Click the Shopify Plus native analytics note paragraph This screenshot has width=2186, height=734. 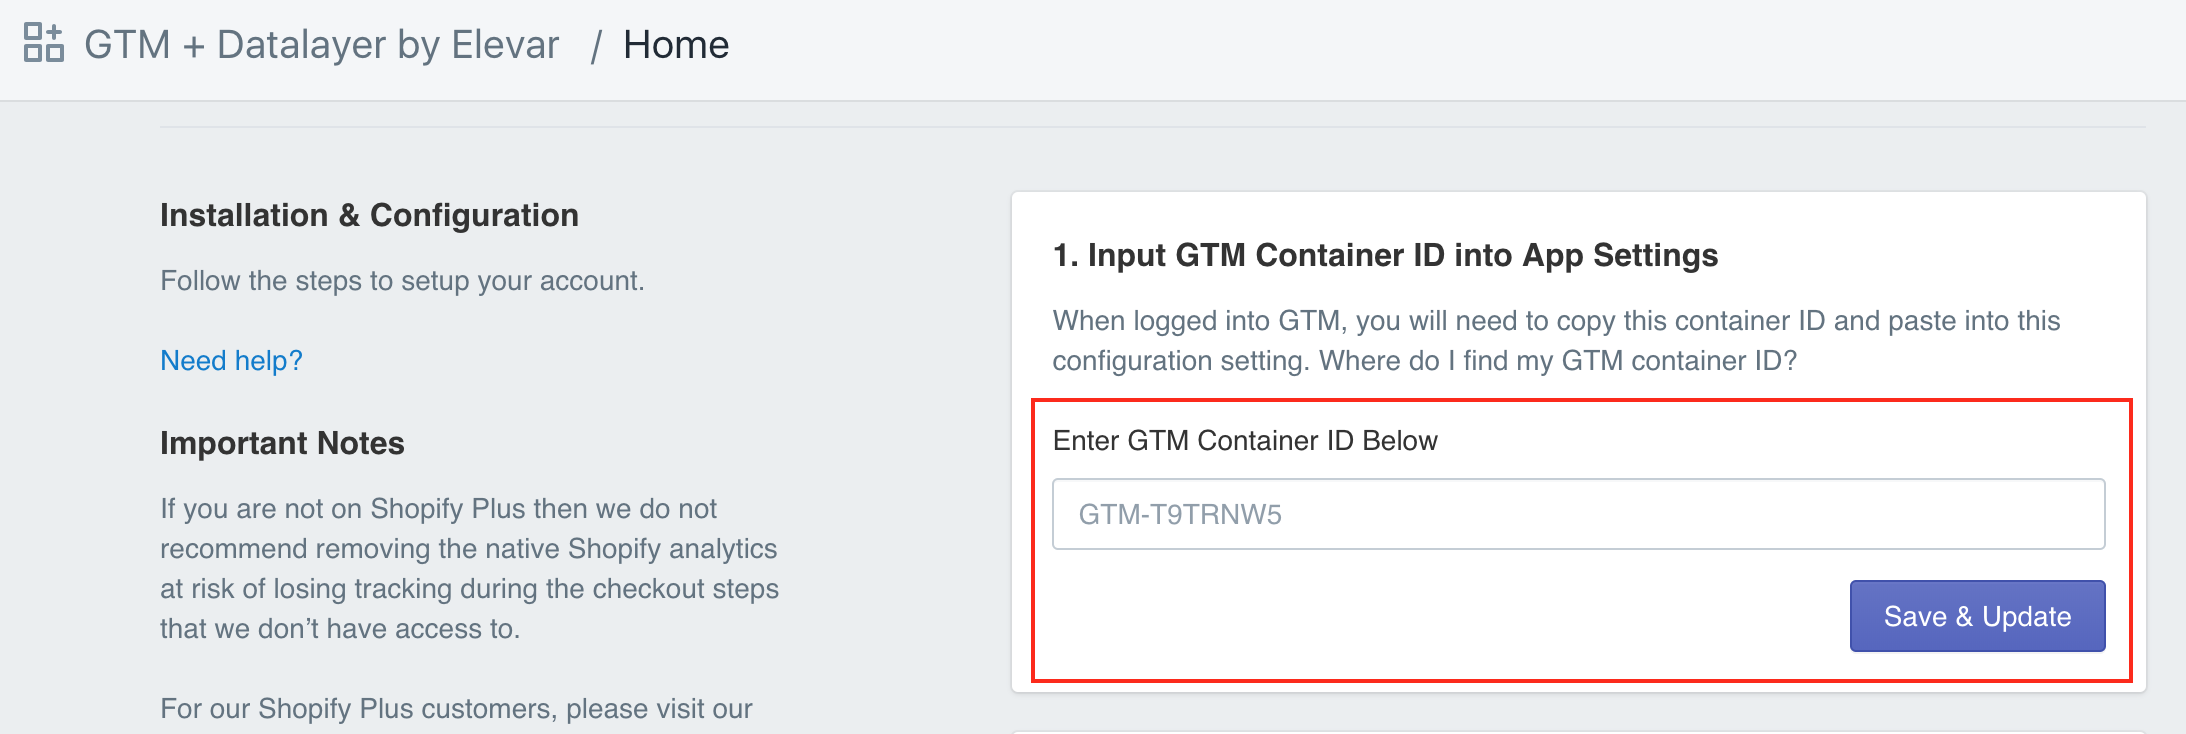point(469,568)
